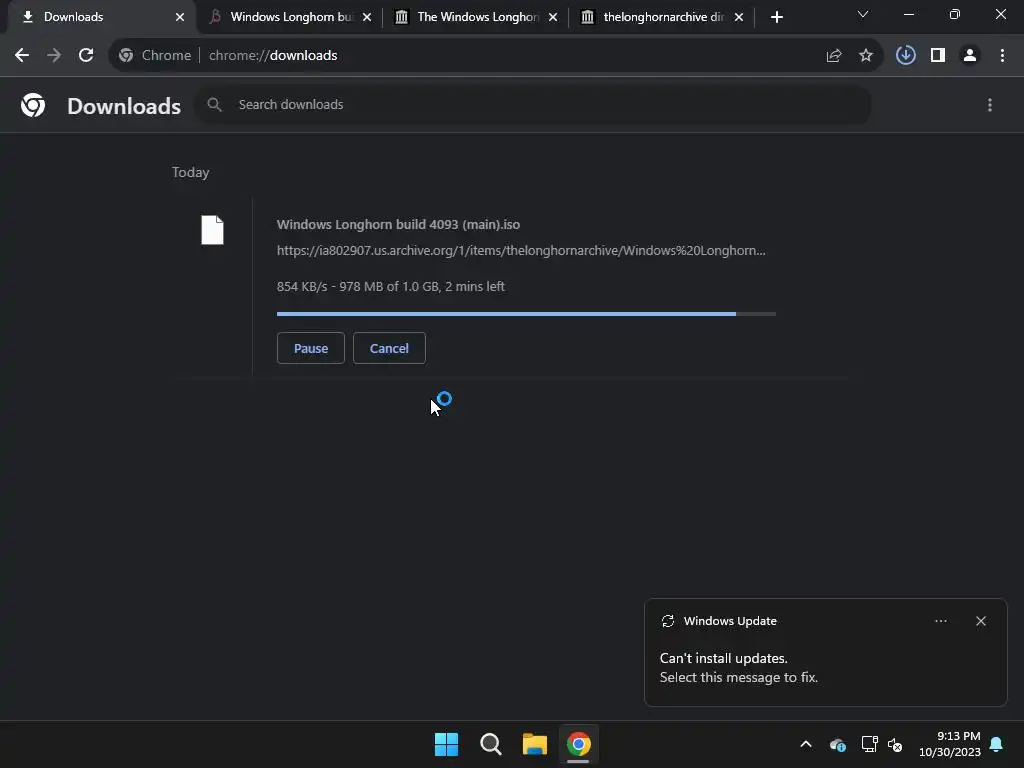Switch to the Windows Longhorn build tab

click(x=291, y=17)
